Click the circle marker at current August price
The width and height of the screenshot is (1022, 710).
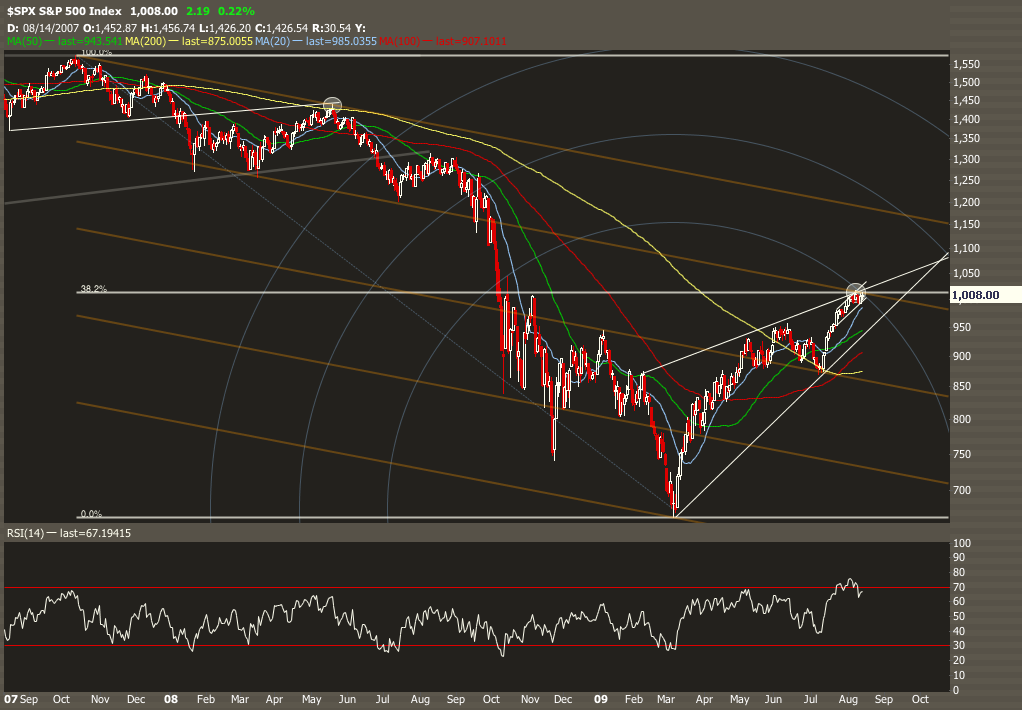856,293
